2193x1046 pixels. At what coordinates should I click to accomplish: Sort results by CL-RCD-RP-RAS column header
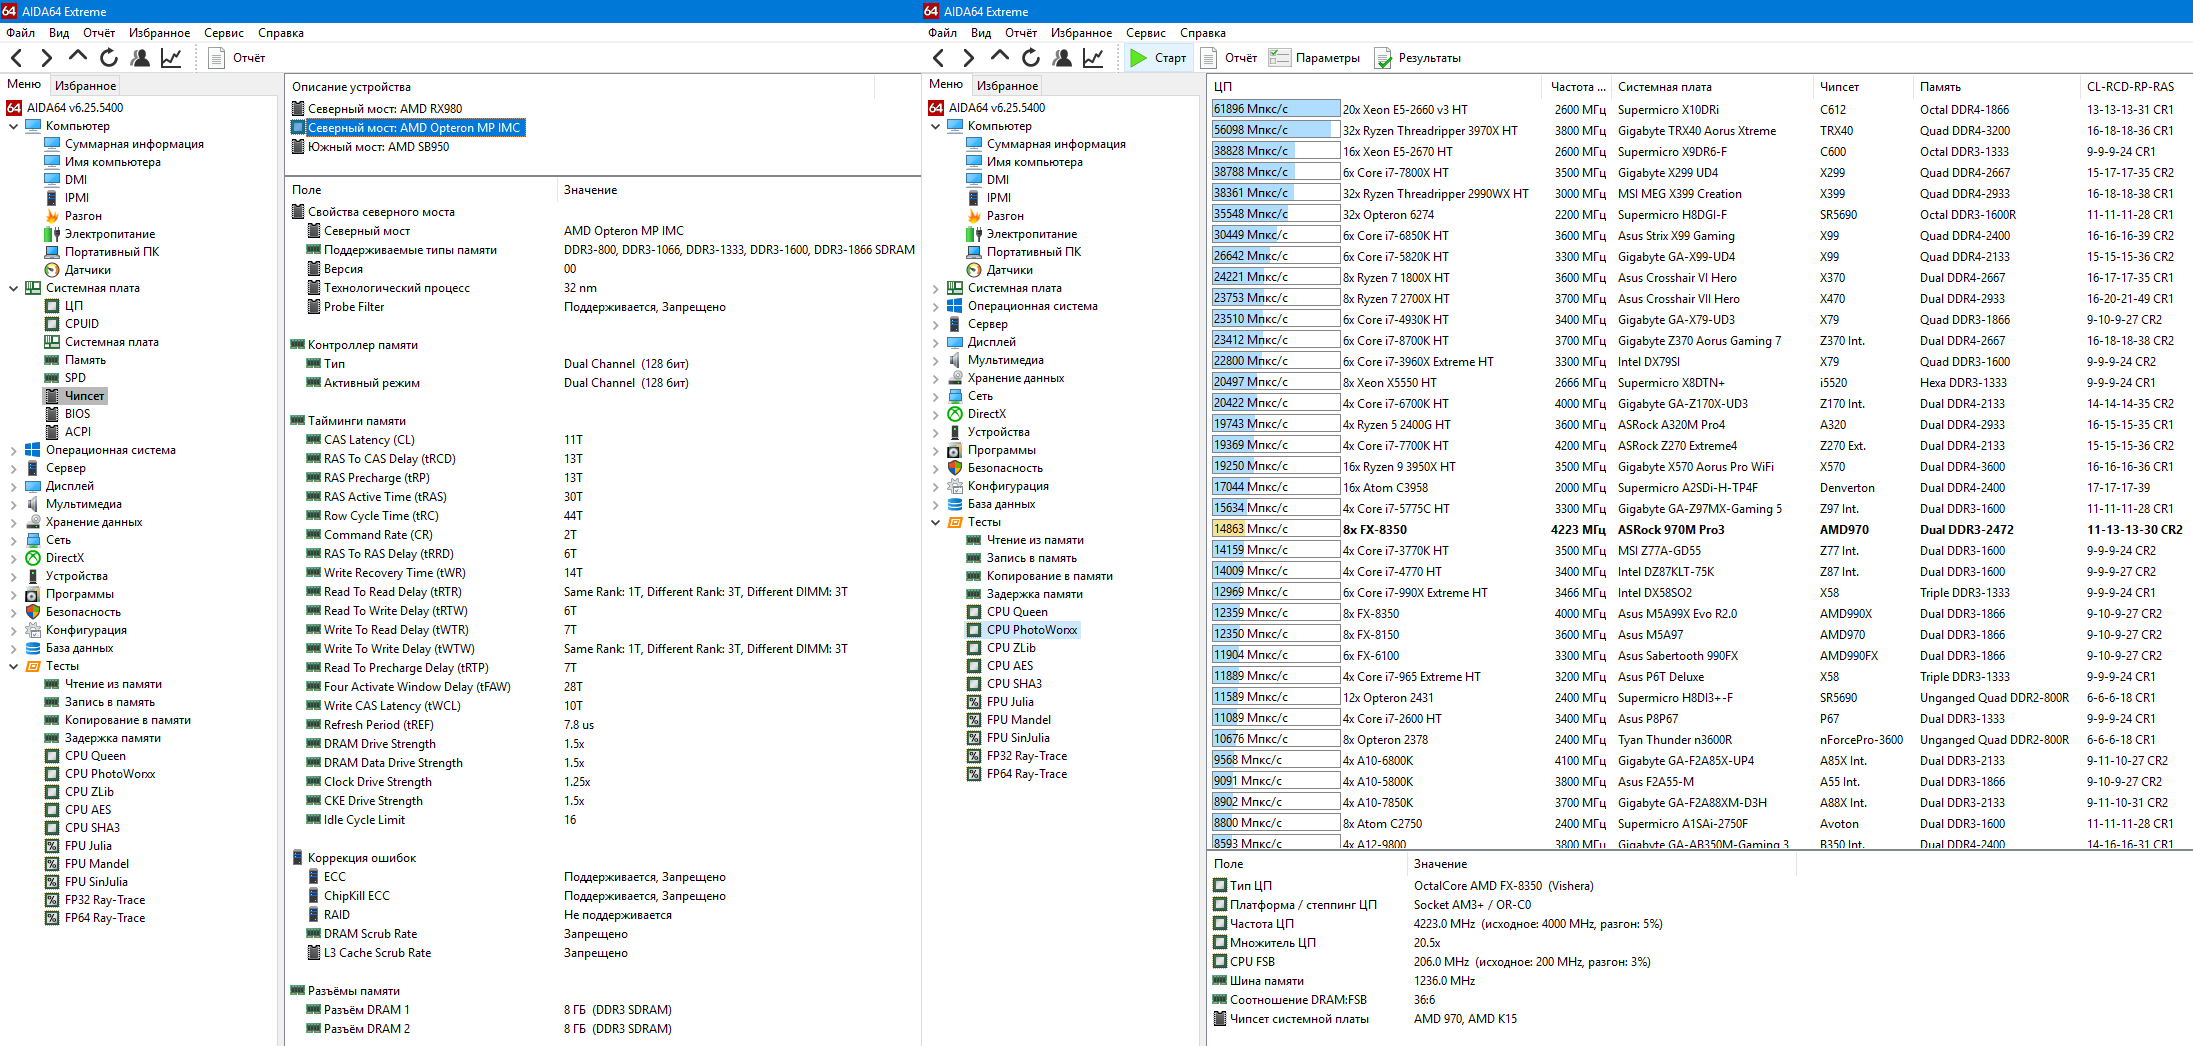(x=2134, y=87)
